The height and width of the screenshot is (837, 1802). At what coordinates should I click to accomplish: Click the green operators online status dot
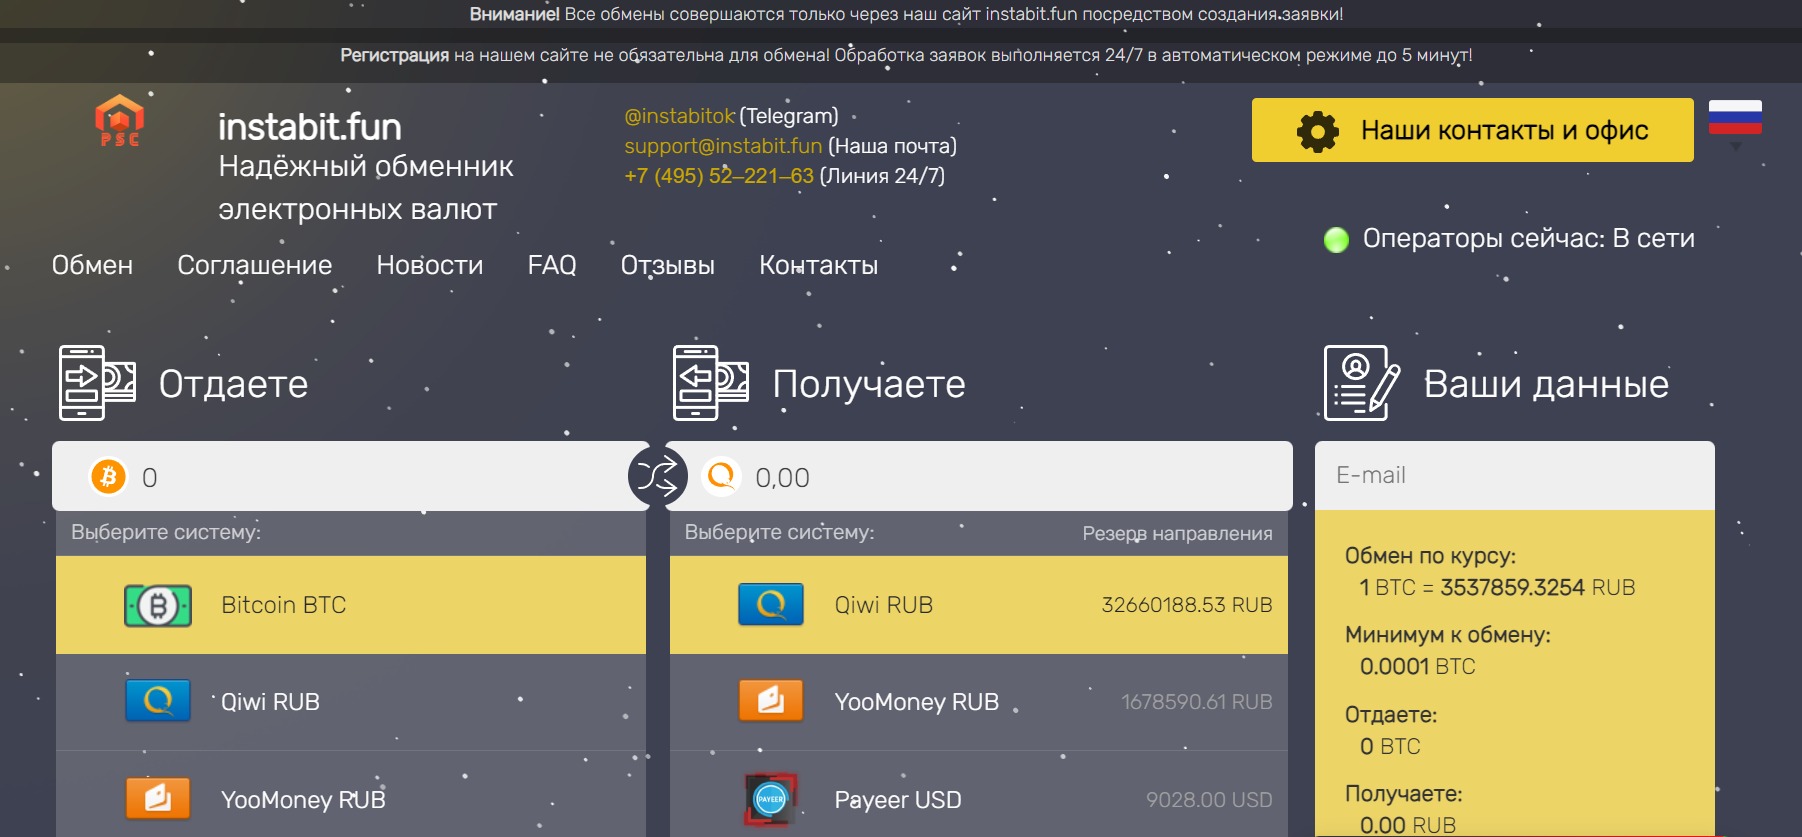coord(1336,240)
